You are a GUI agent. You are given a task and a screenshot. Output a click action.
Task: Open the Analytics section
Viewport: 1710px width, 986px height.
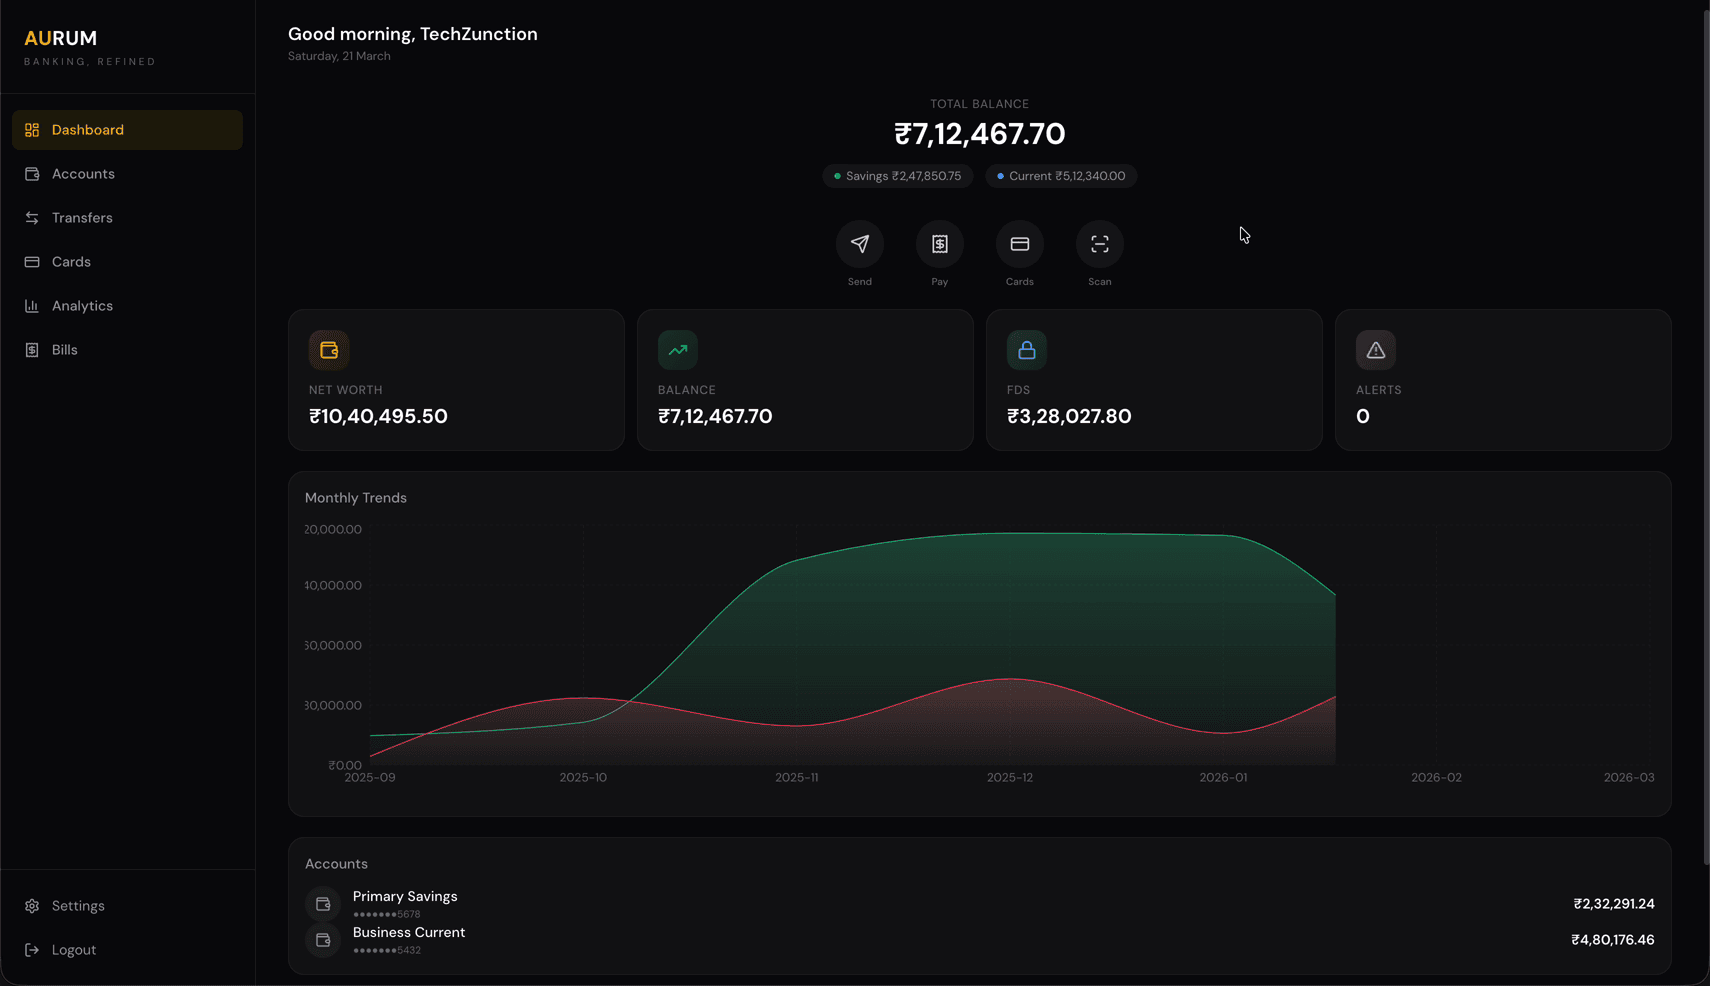pyautogui.click(x=82, y=305)
